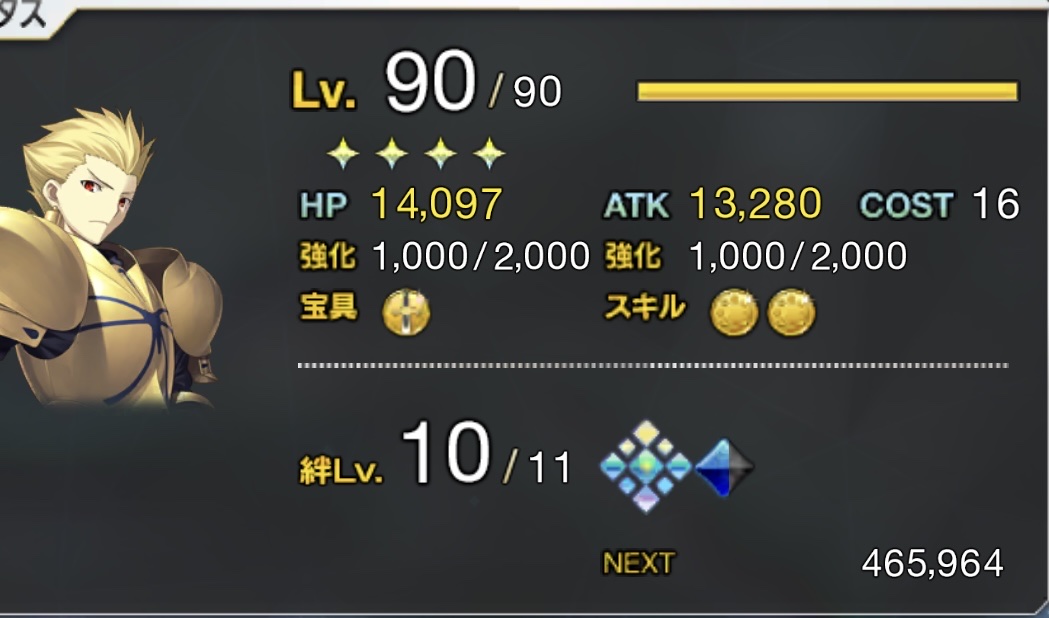Tap HP 強化 1,000/2,000 enhancement text
This screenshot has height=618, width=1049.
coord(444,256)
